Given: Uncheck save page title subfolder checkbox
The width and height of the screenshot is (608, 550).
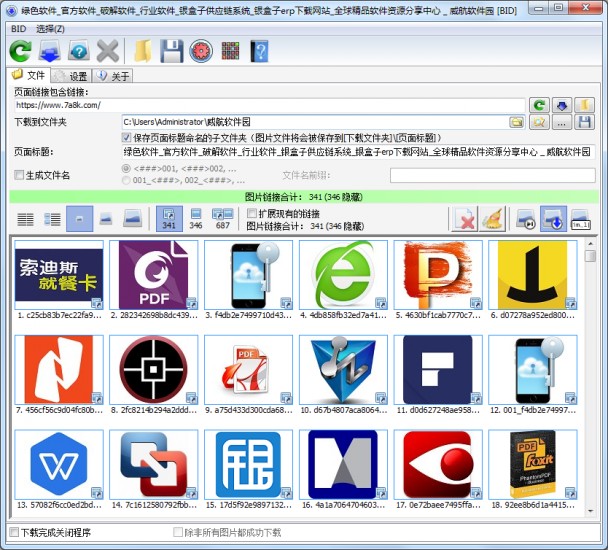Looking at the screenshot, I should pos(127,137).
